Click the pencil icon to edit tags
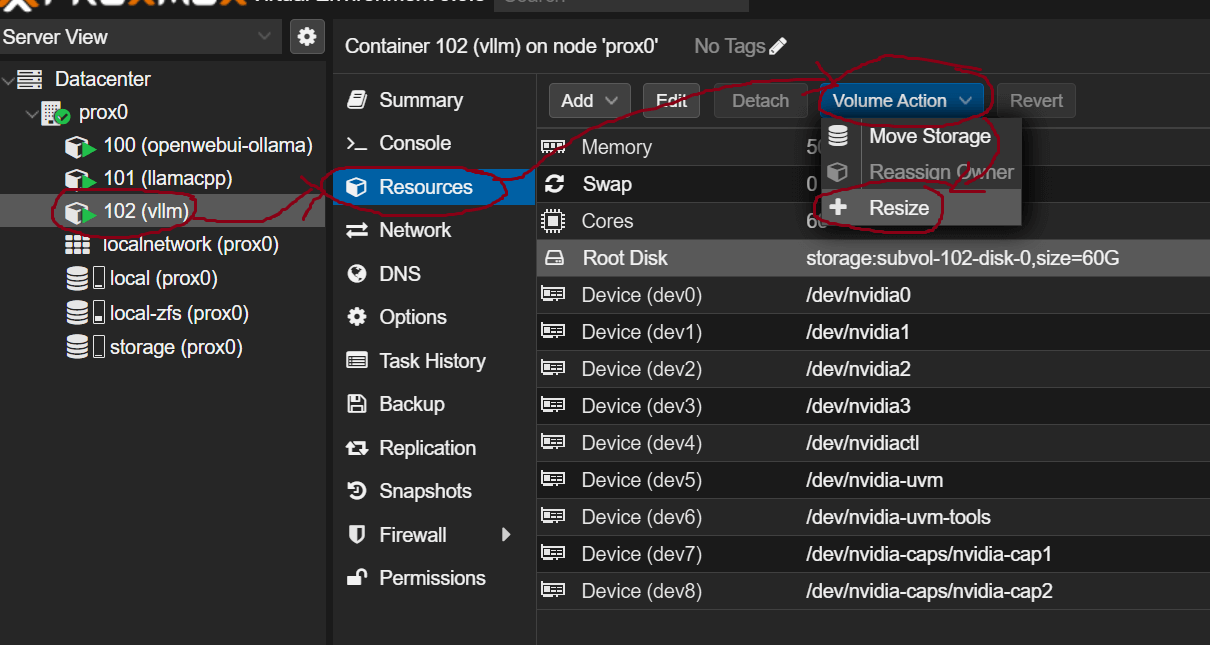1210x645 pixels. click(x=778, y=46)
